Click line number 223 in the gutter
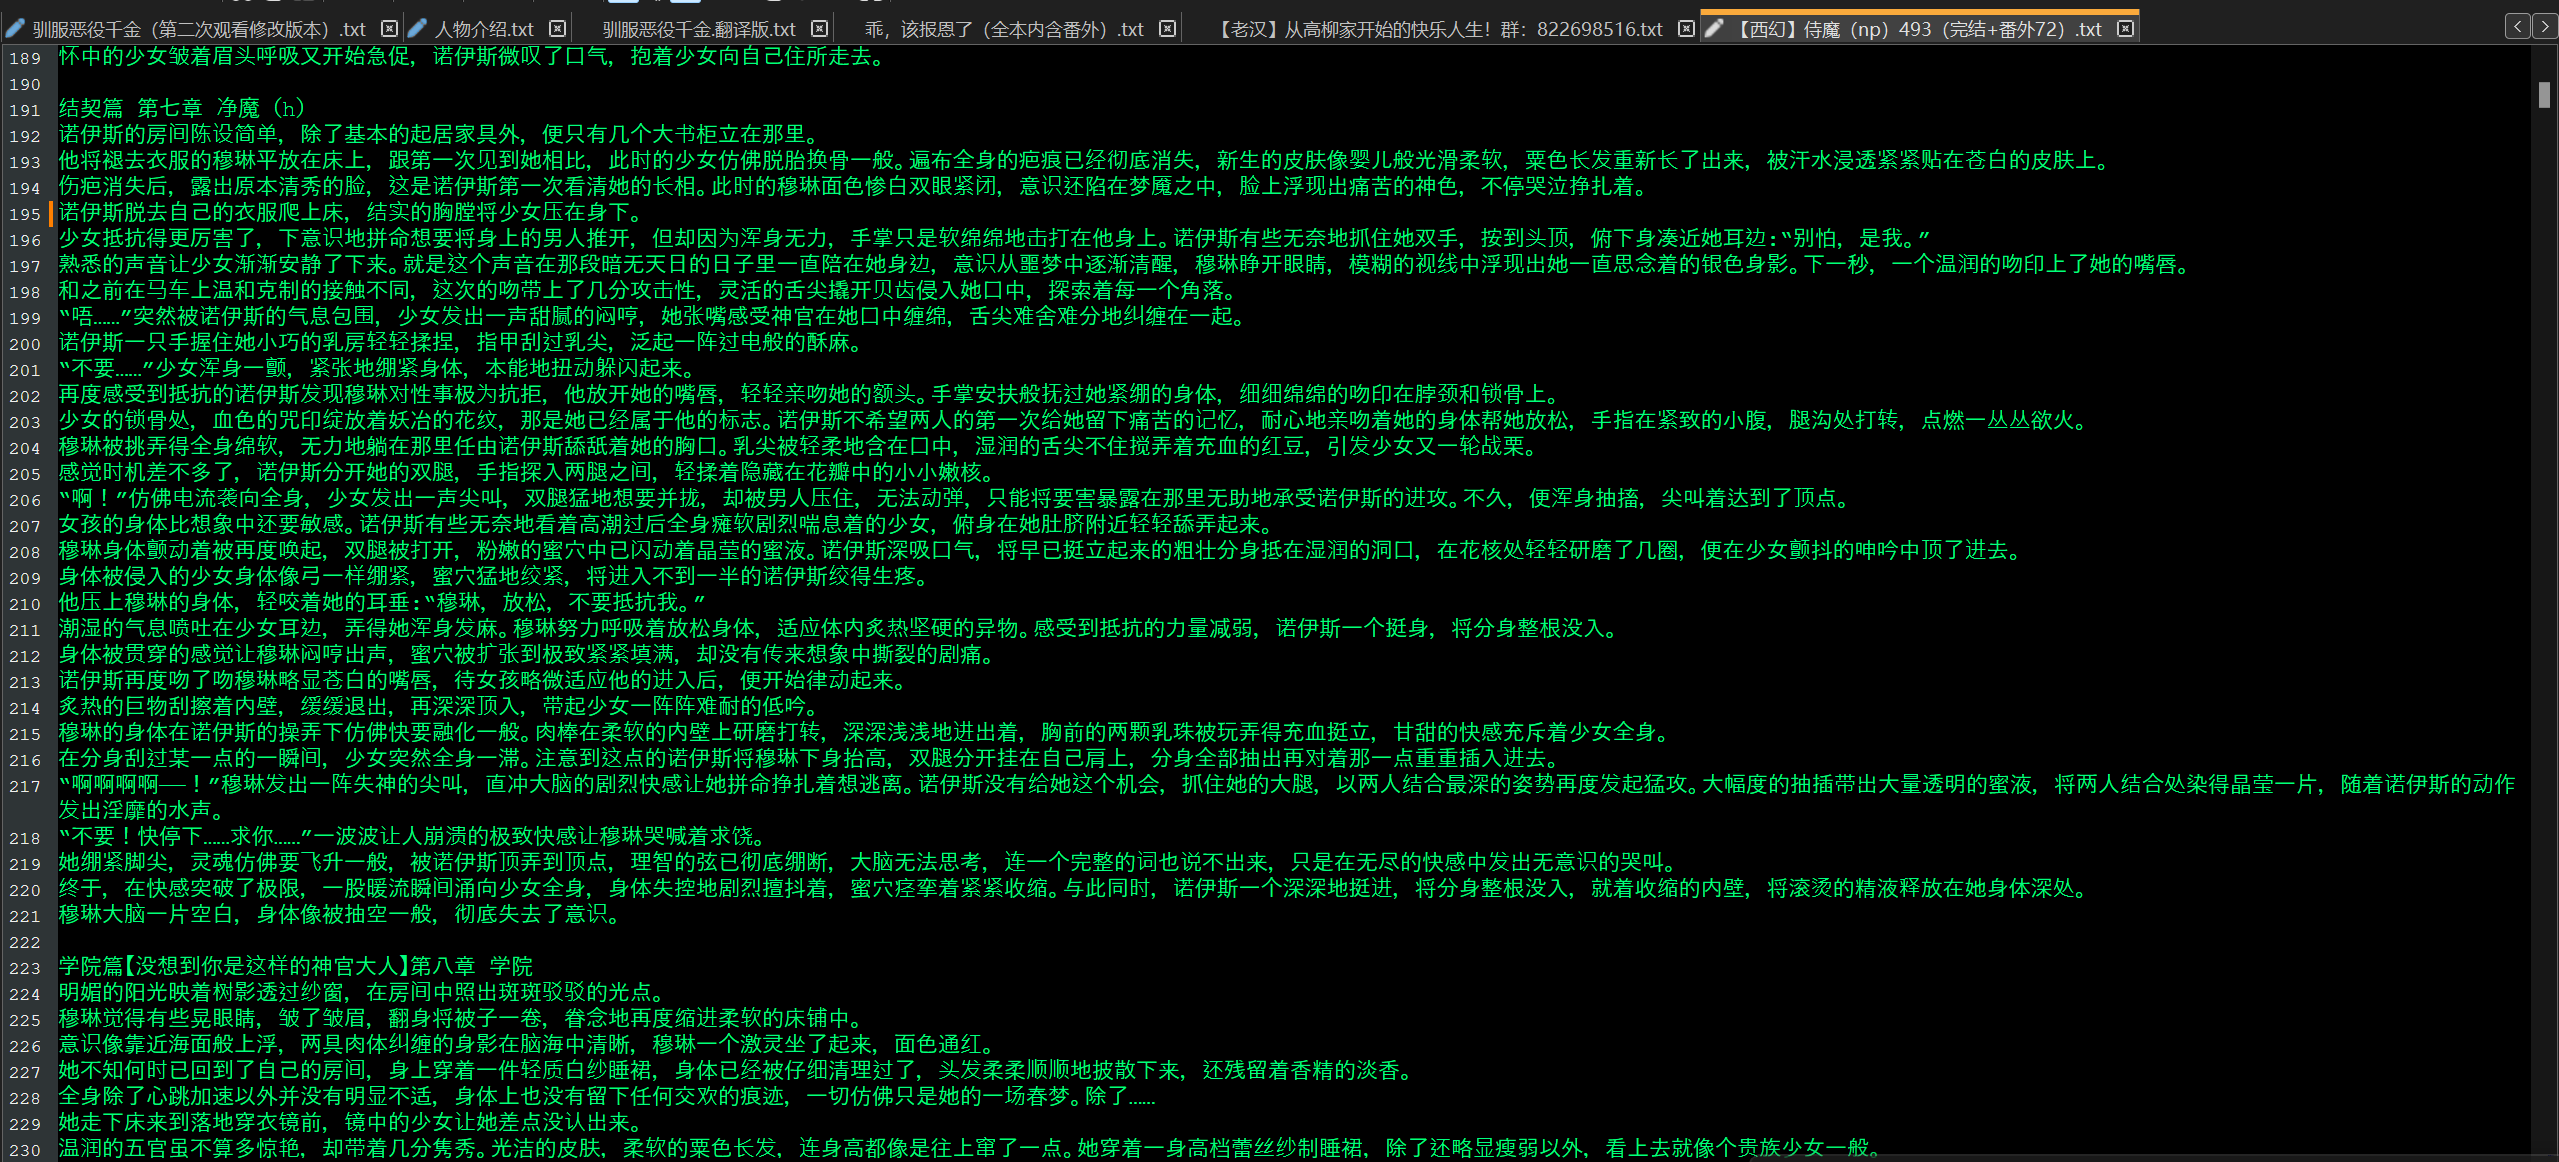 pyautogui.click(x=25, y=968)
